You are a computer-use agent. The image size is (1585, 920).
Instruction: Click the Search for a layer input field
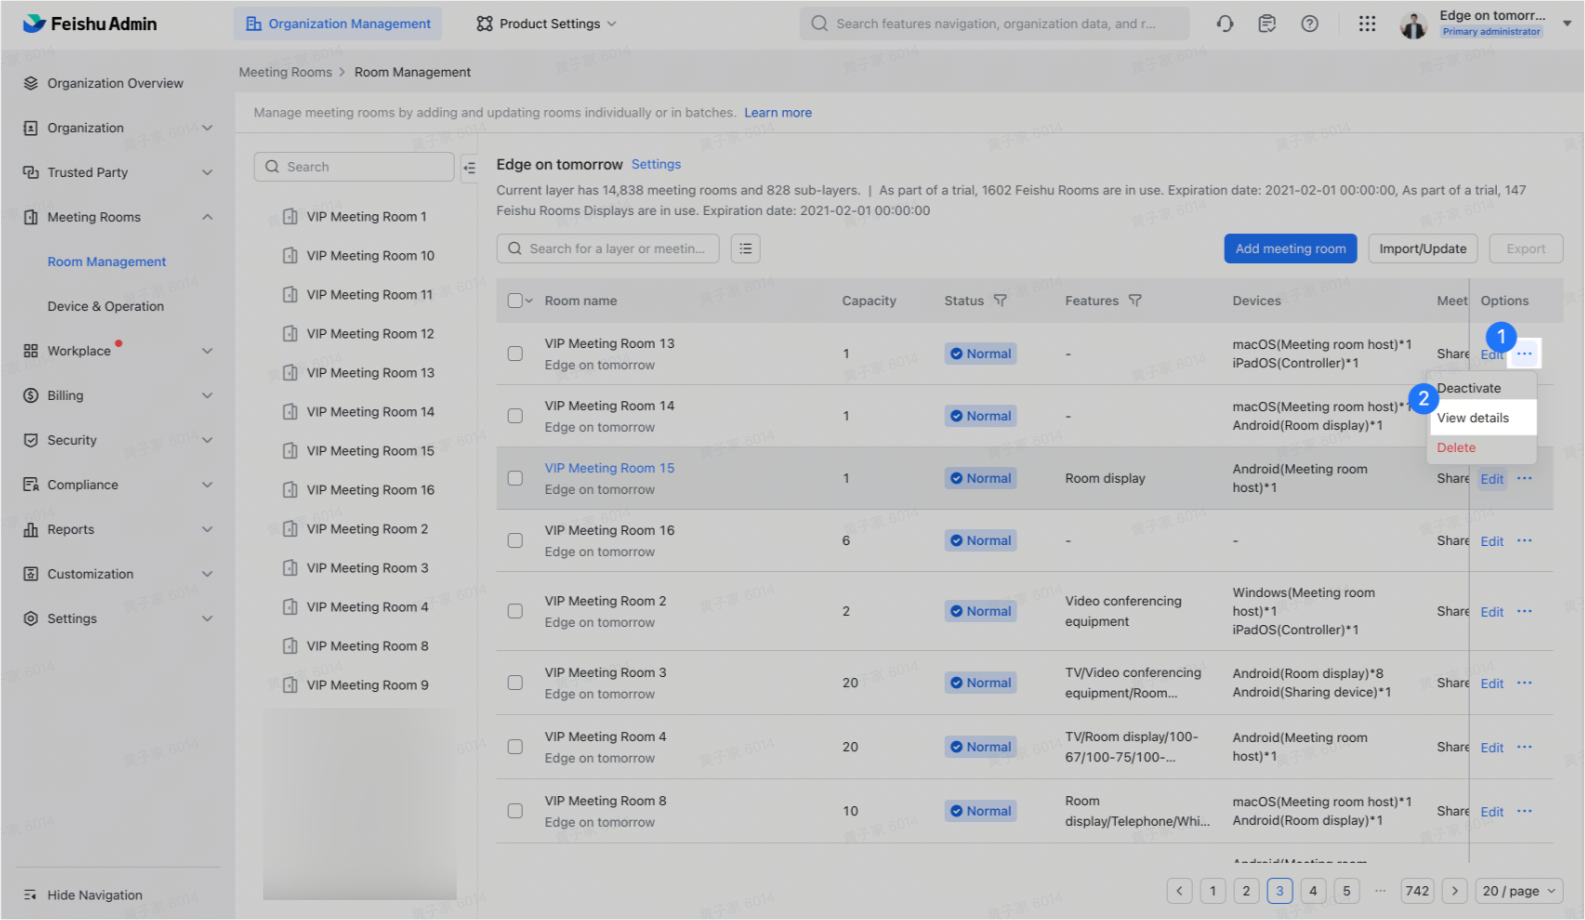[616, 249]
